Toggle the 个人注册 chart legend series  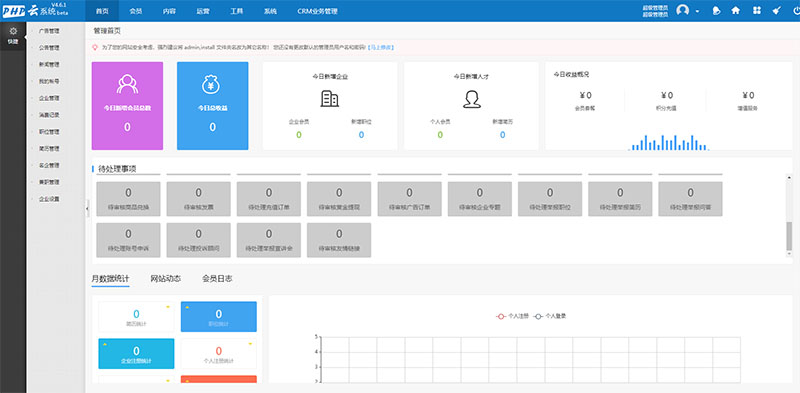click(x=511, y=316)
